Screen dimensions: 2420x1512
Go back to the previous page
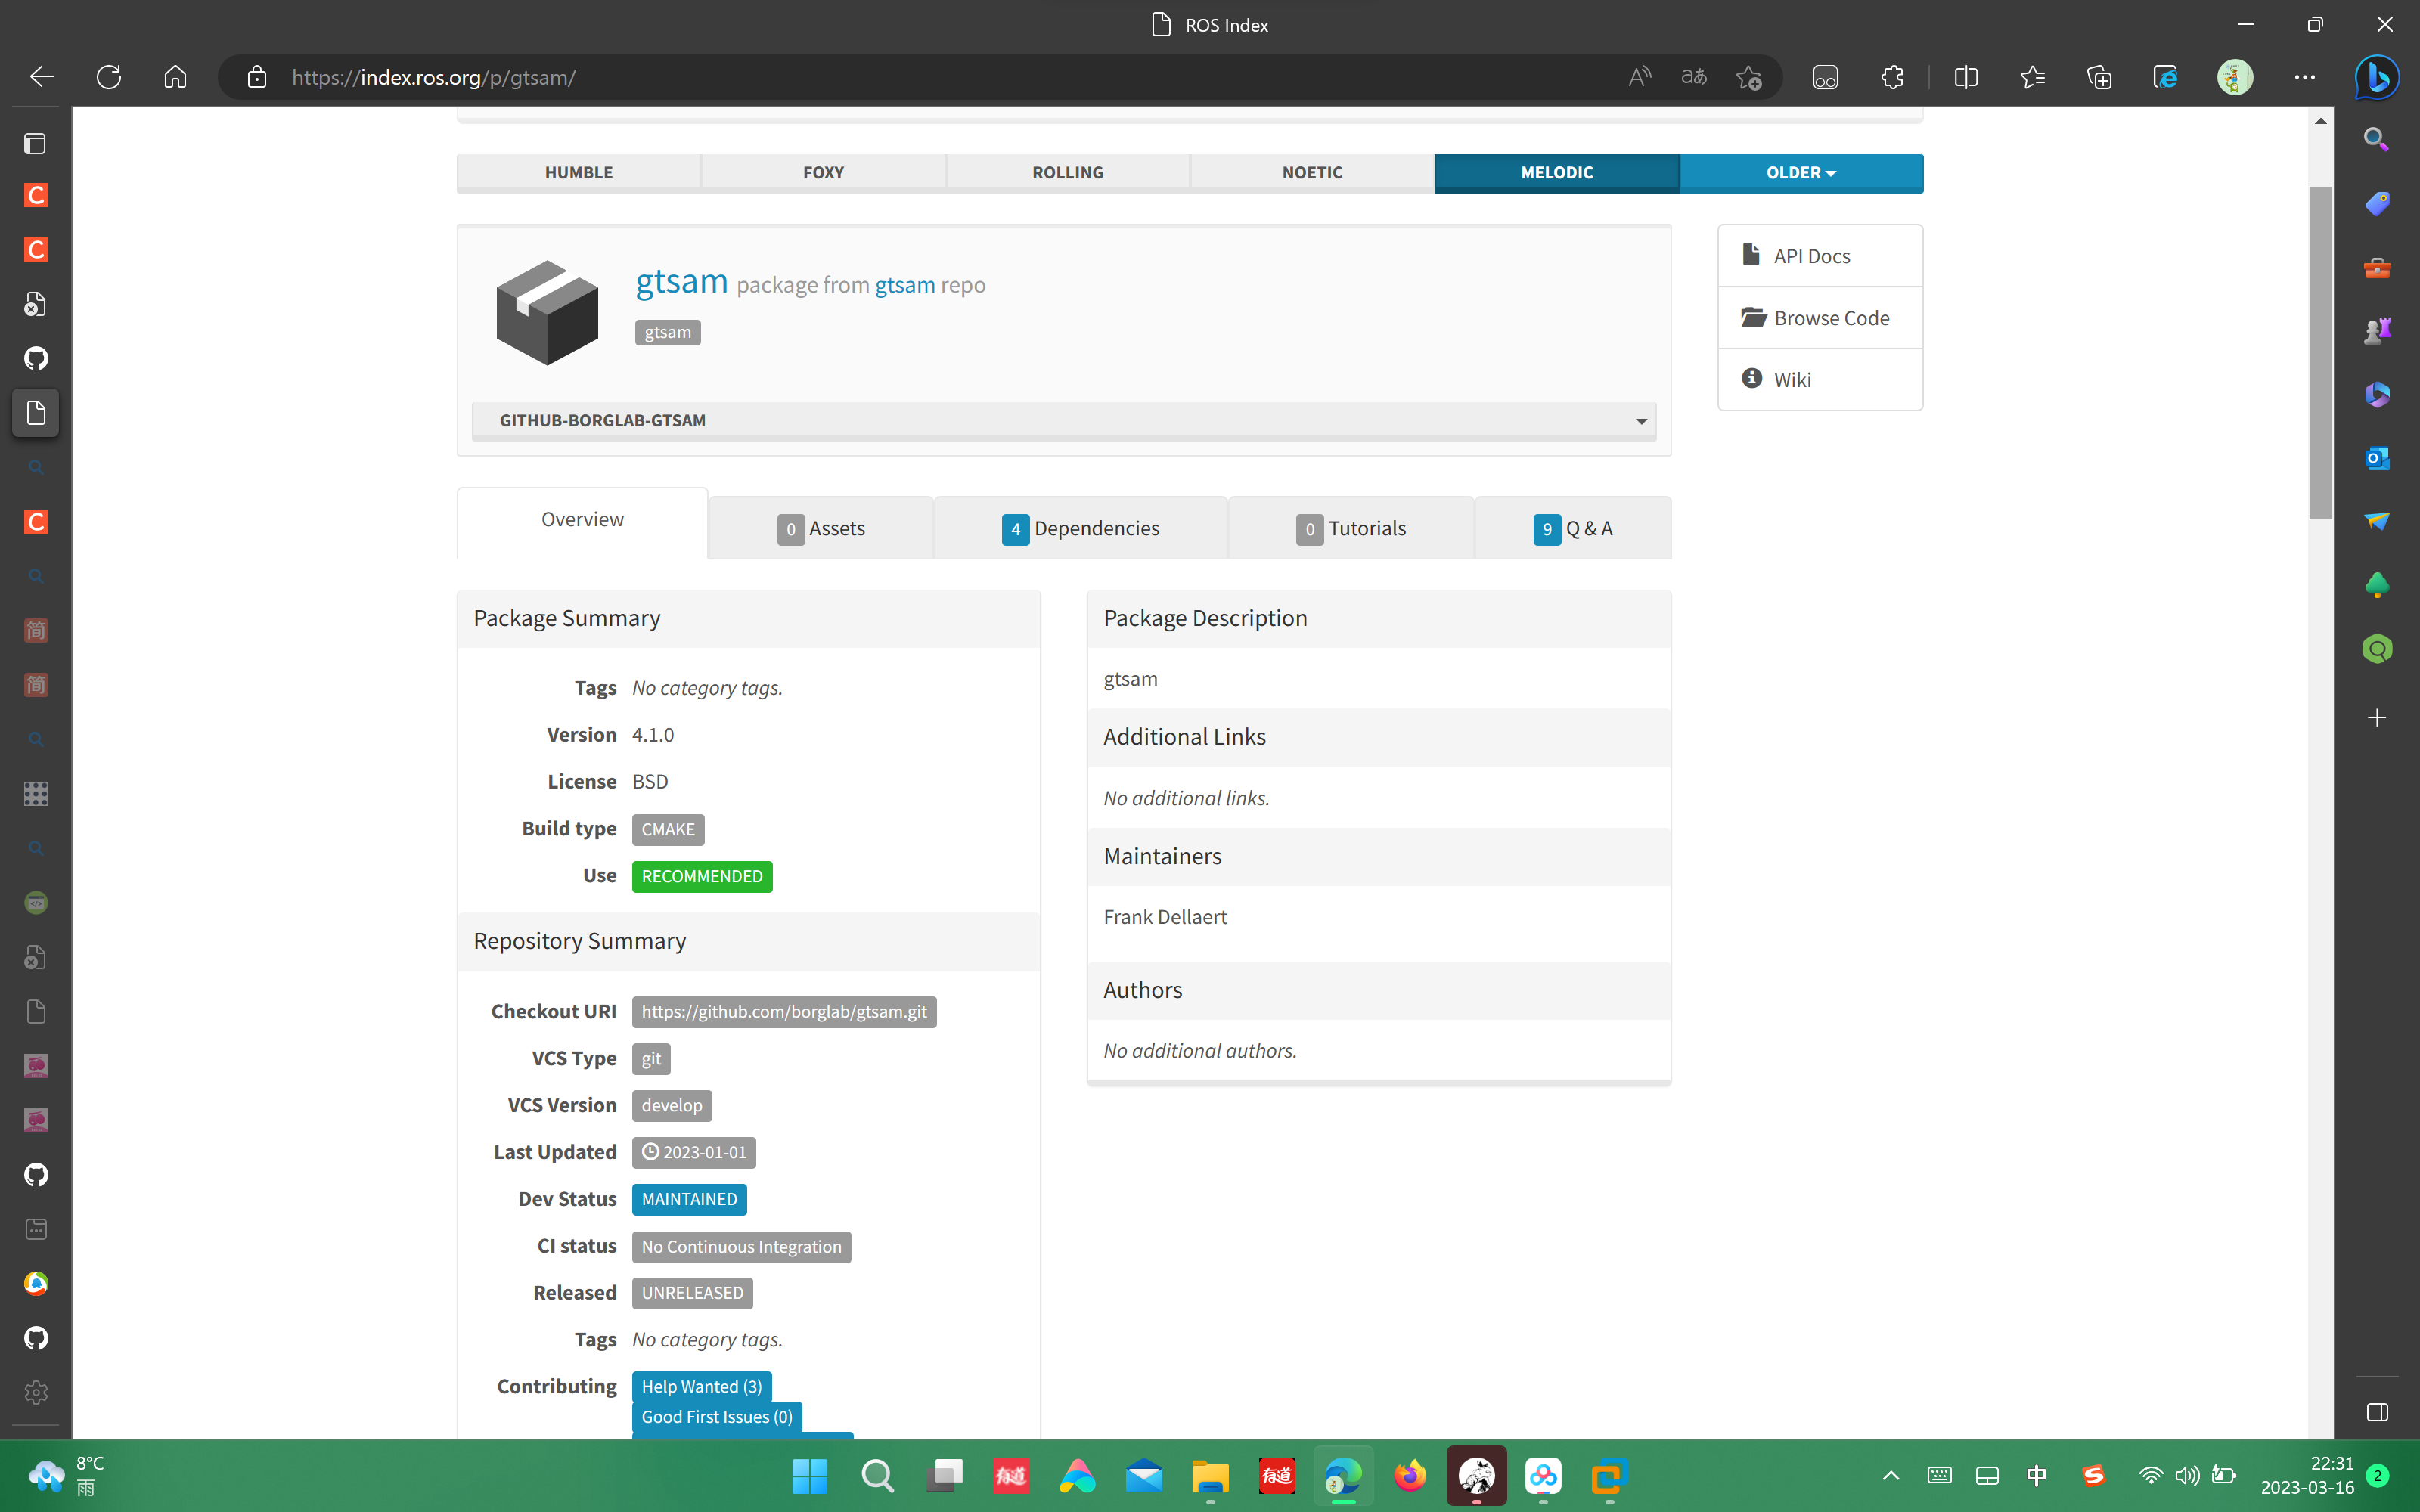(42, 77)
